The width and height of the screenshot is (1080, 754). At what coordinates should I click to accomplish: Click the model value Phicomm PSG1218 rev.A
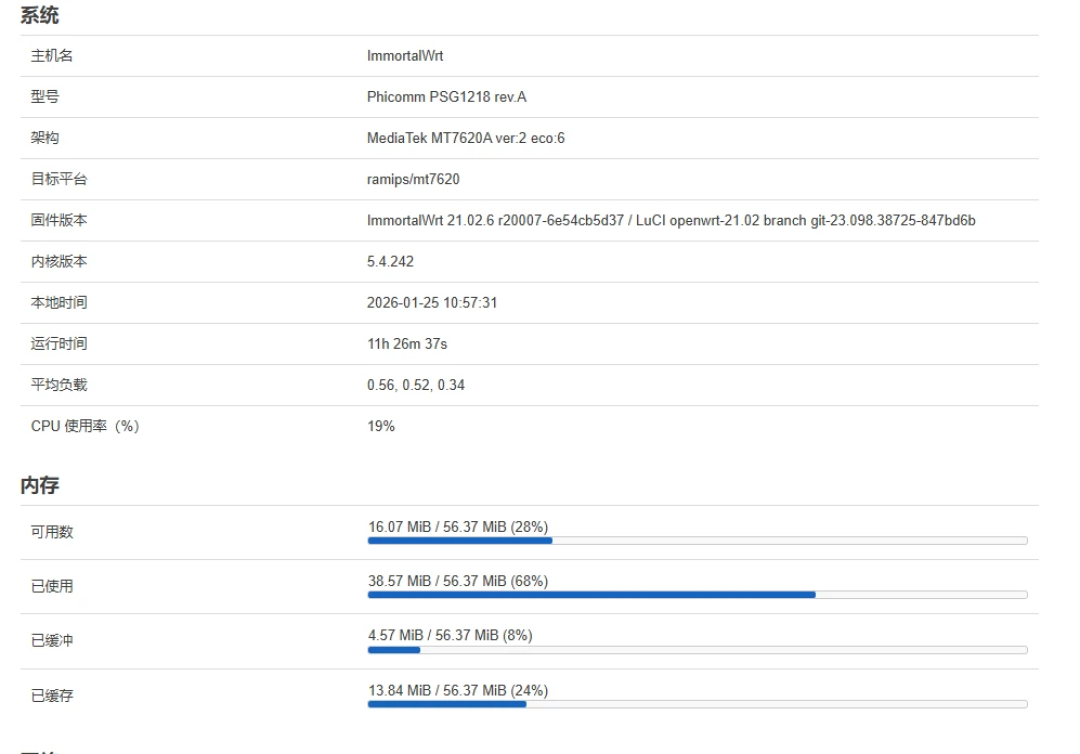coord(446,97)
